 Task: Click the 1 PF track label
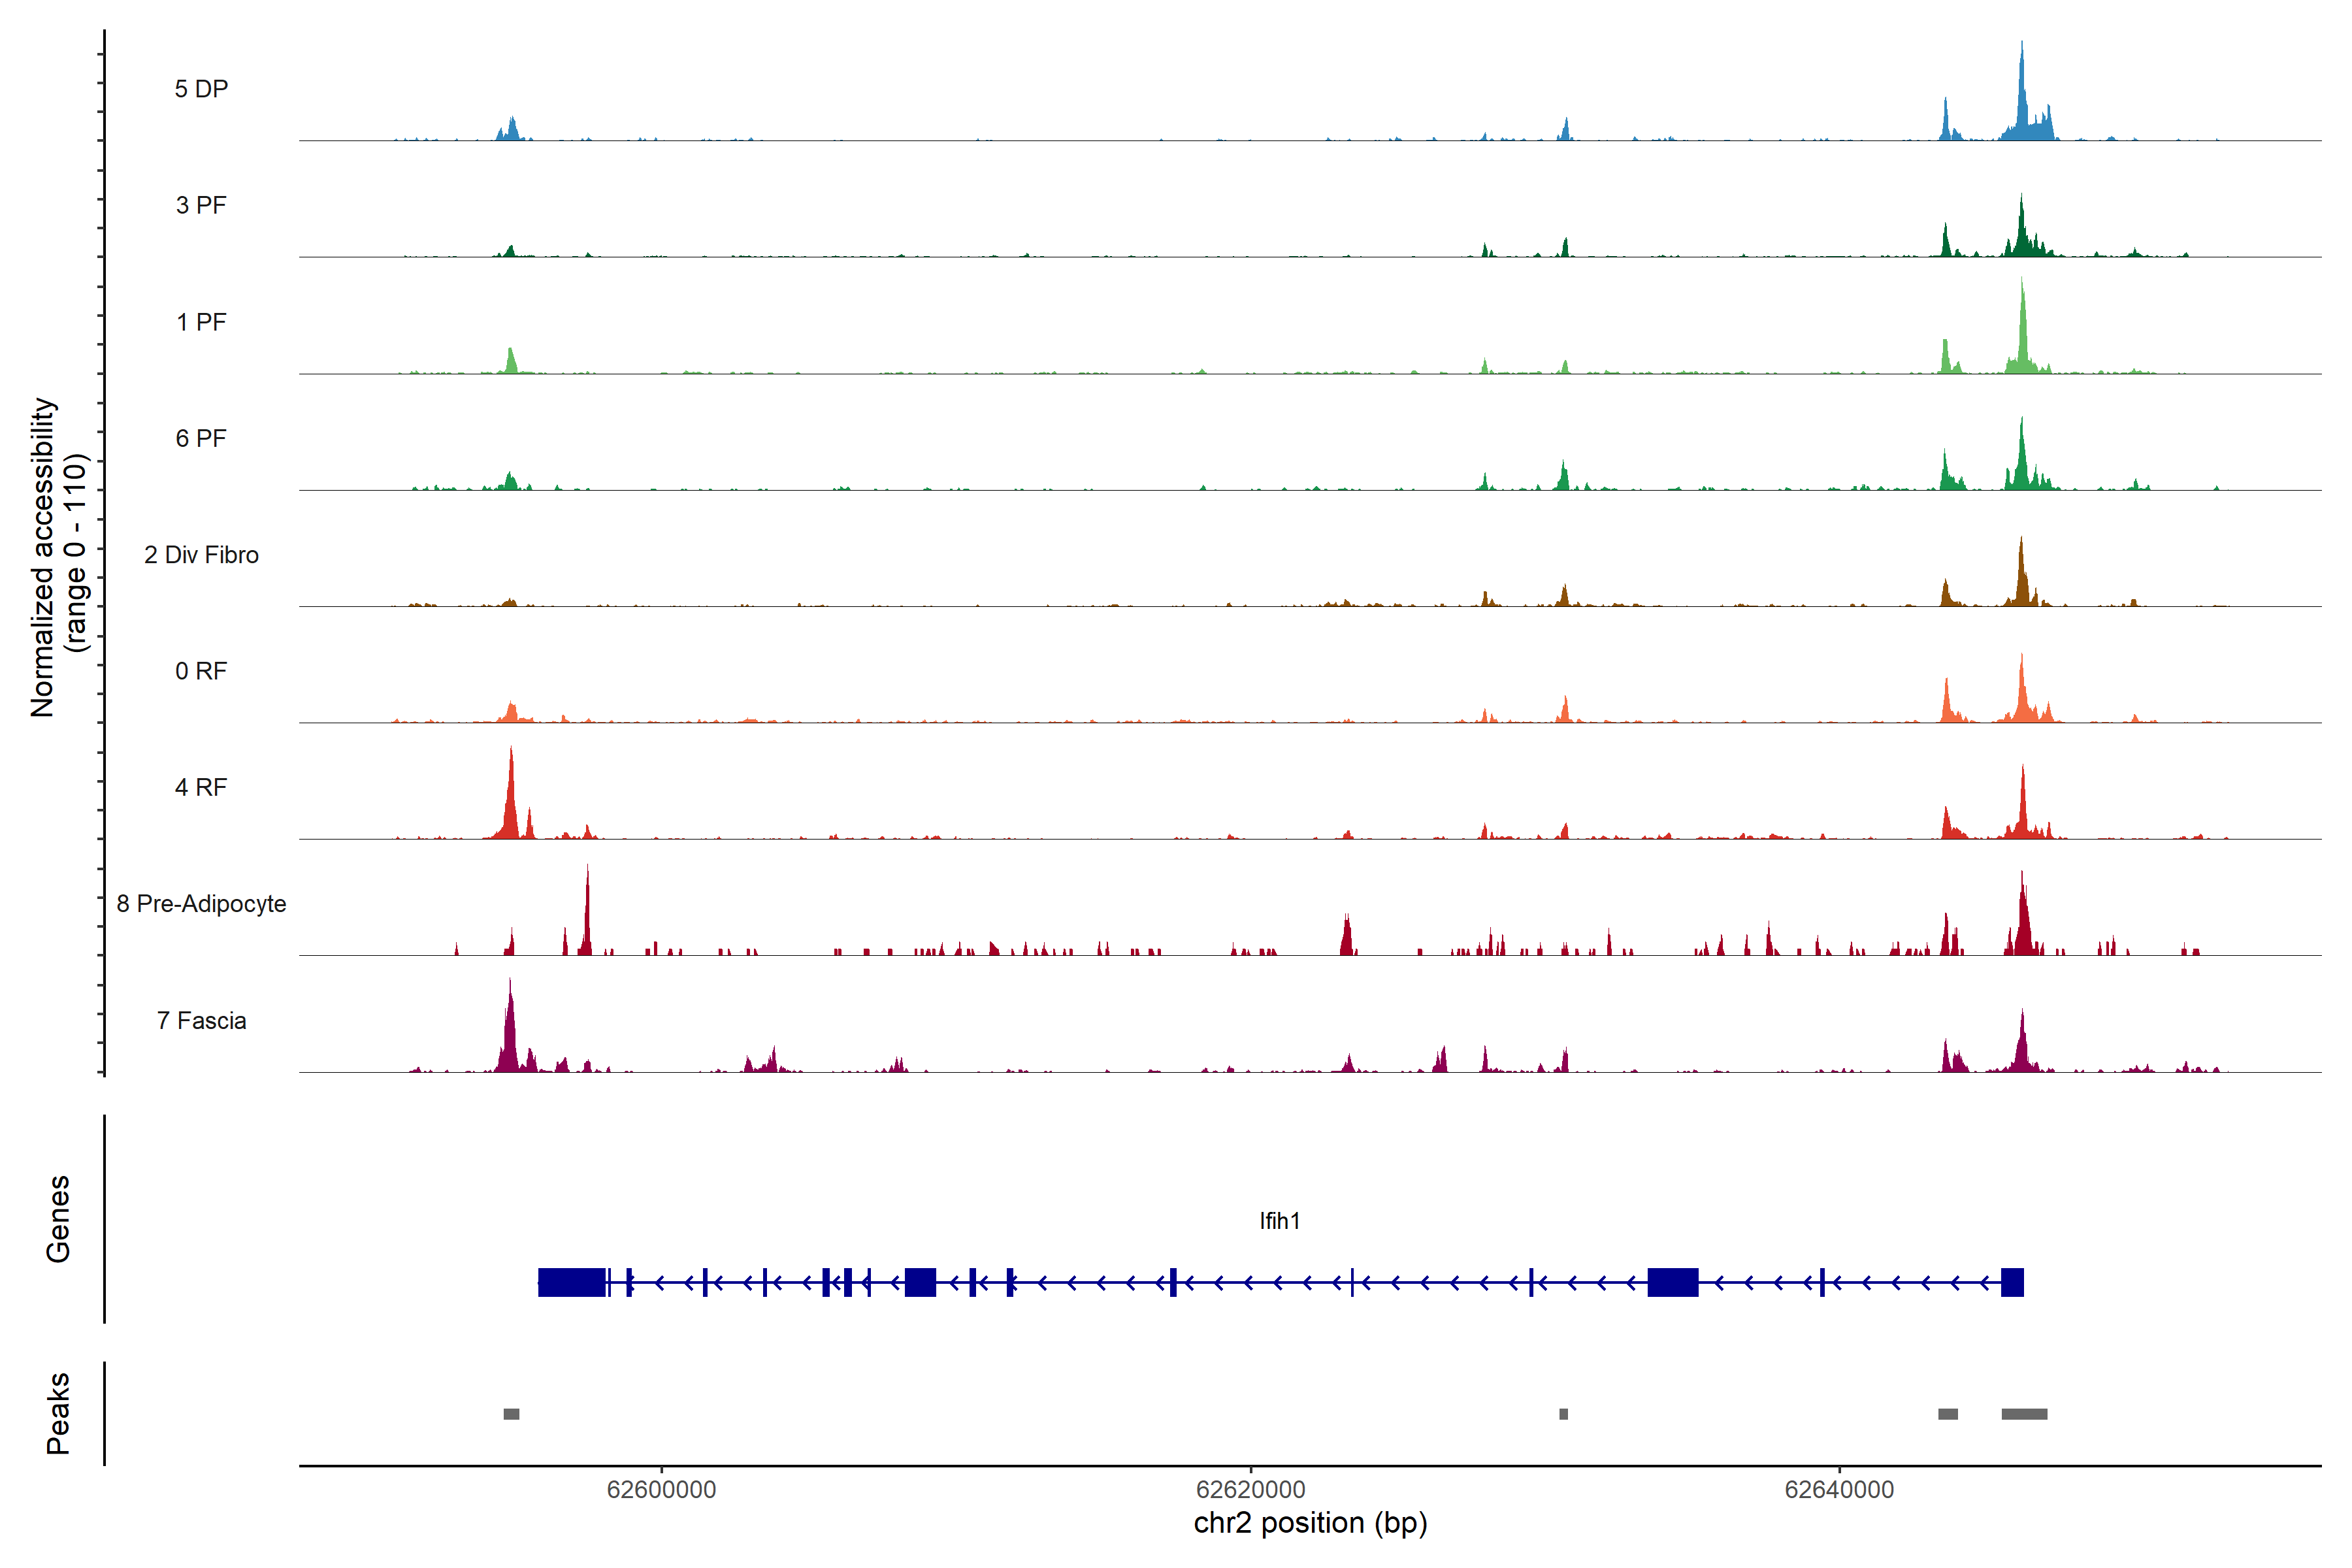201,322
